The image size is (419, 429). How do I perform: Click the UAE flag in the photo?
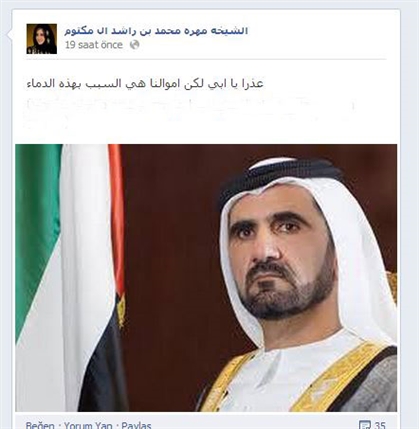70,277
